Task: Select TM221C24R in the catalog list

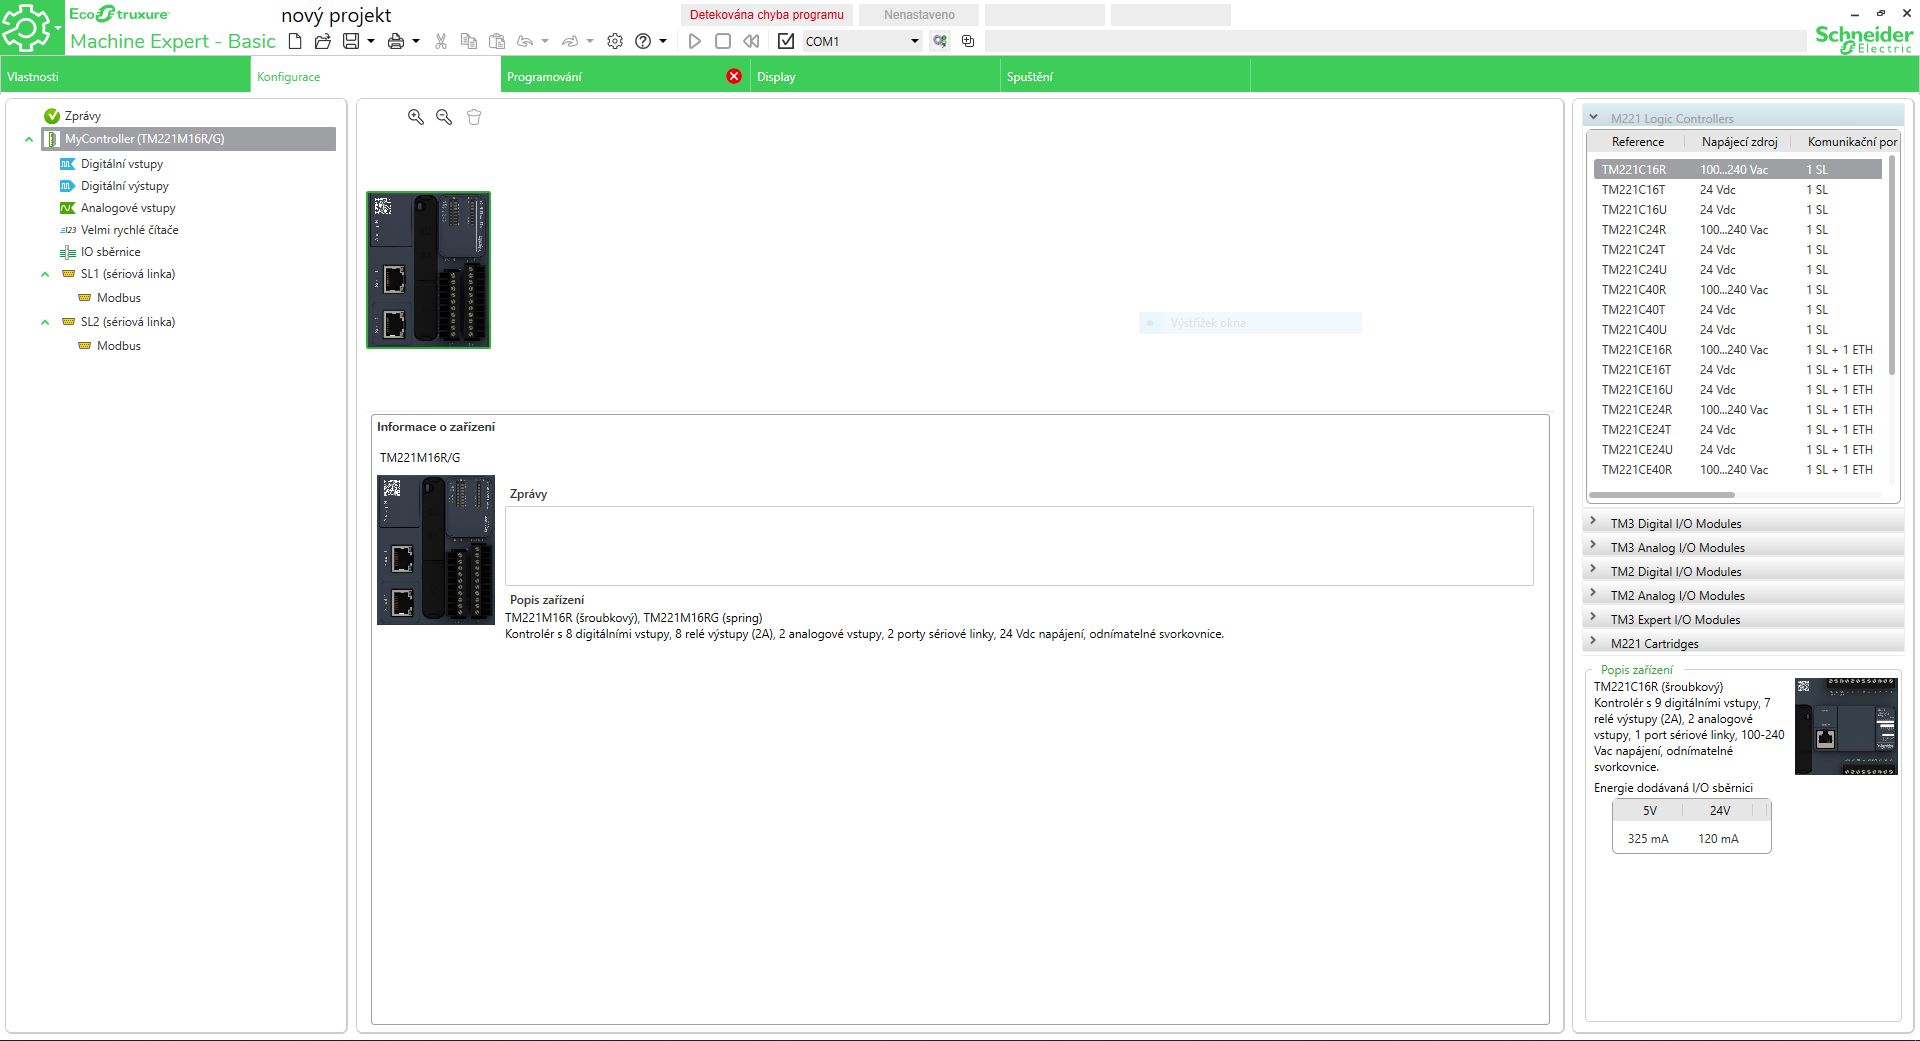Action: click(1738, 230)
